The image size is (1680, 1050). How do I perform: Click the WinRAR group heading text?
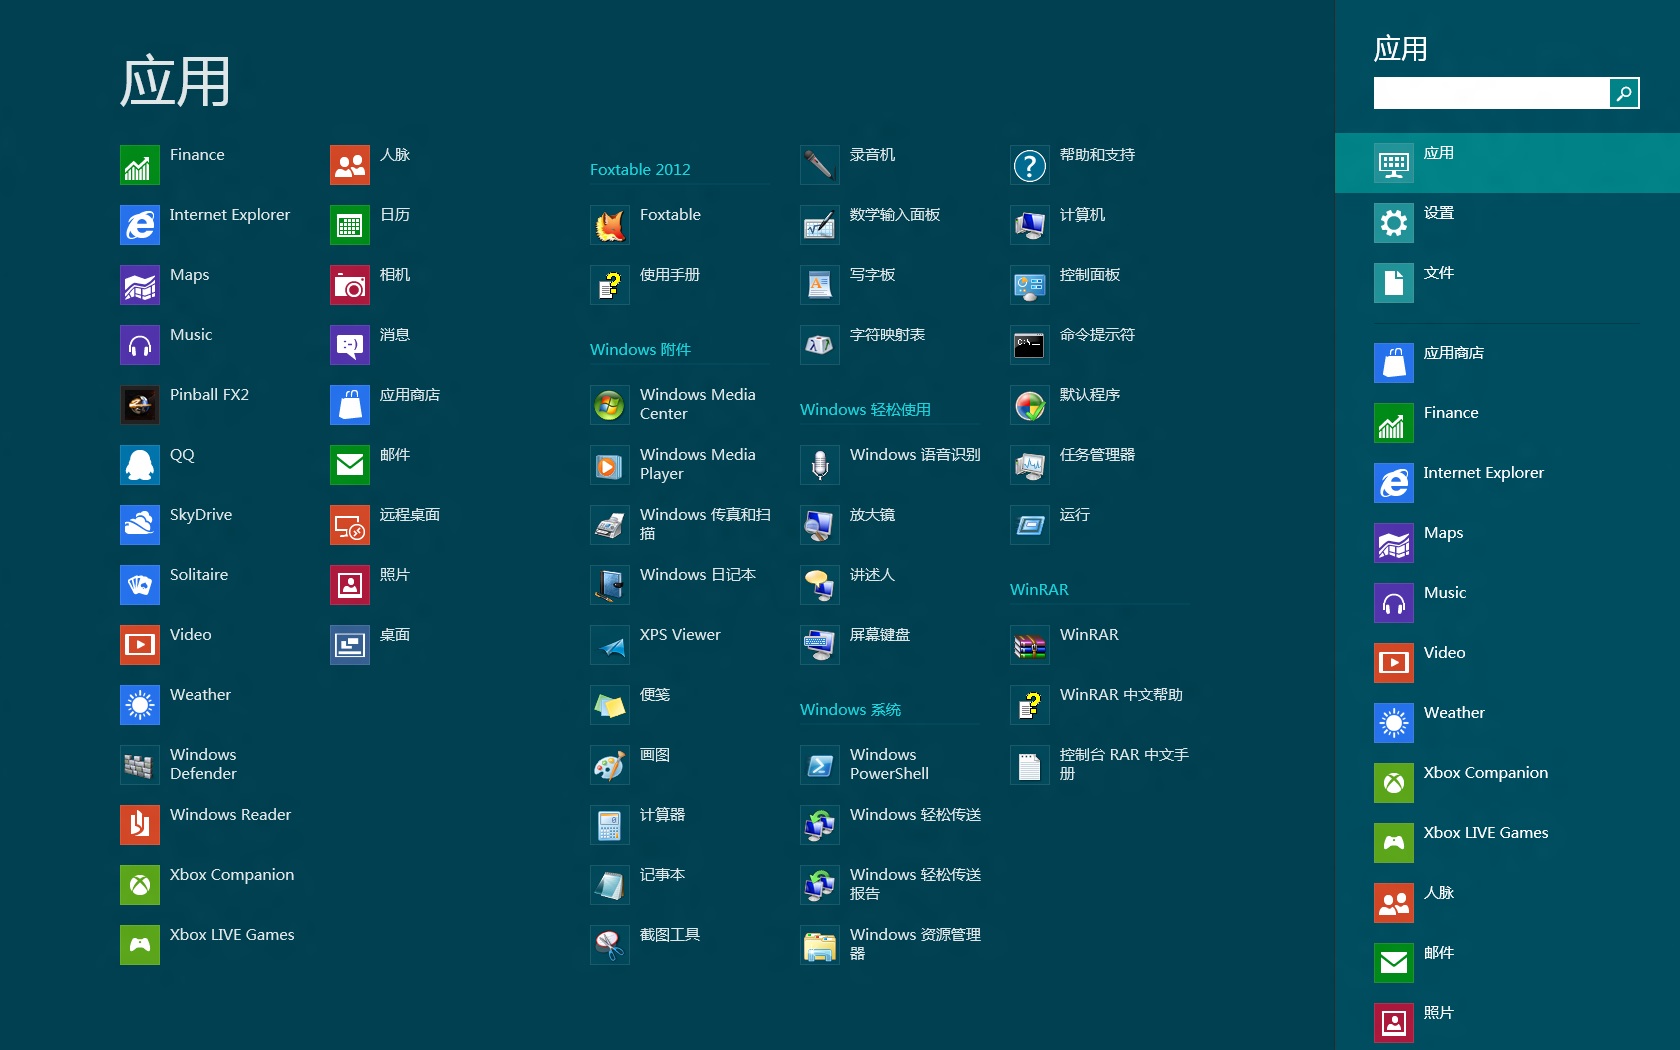click(x=1039, y=590)
